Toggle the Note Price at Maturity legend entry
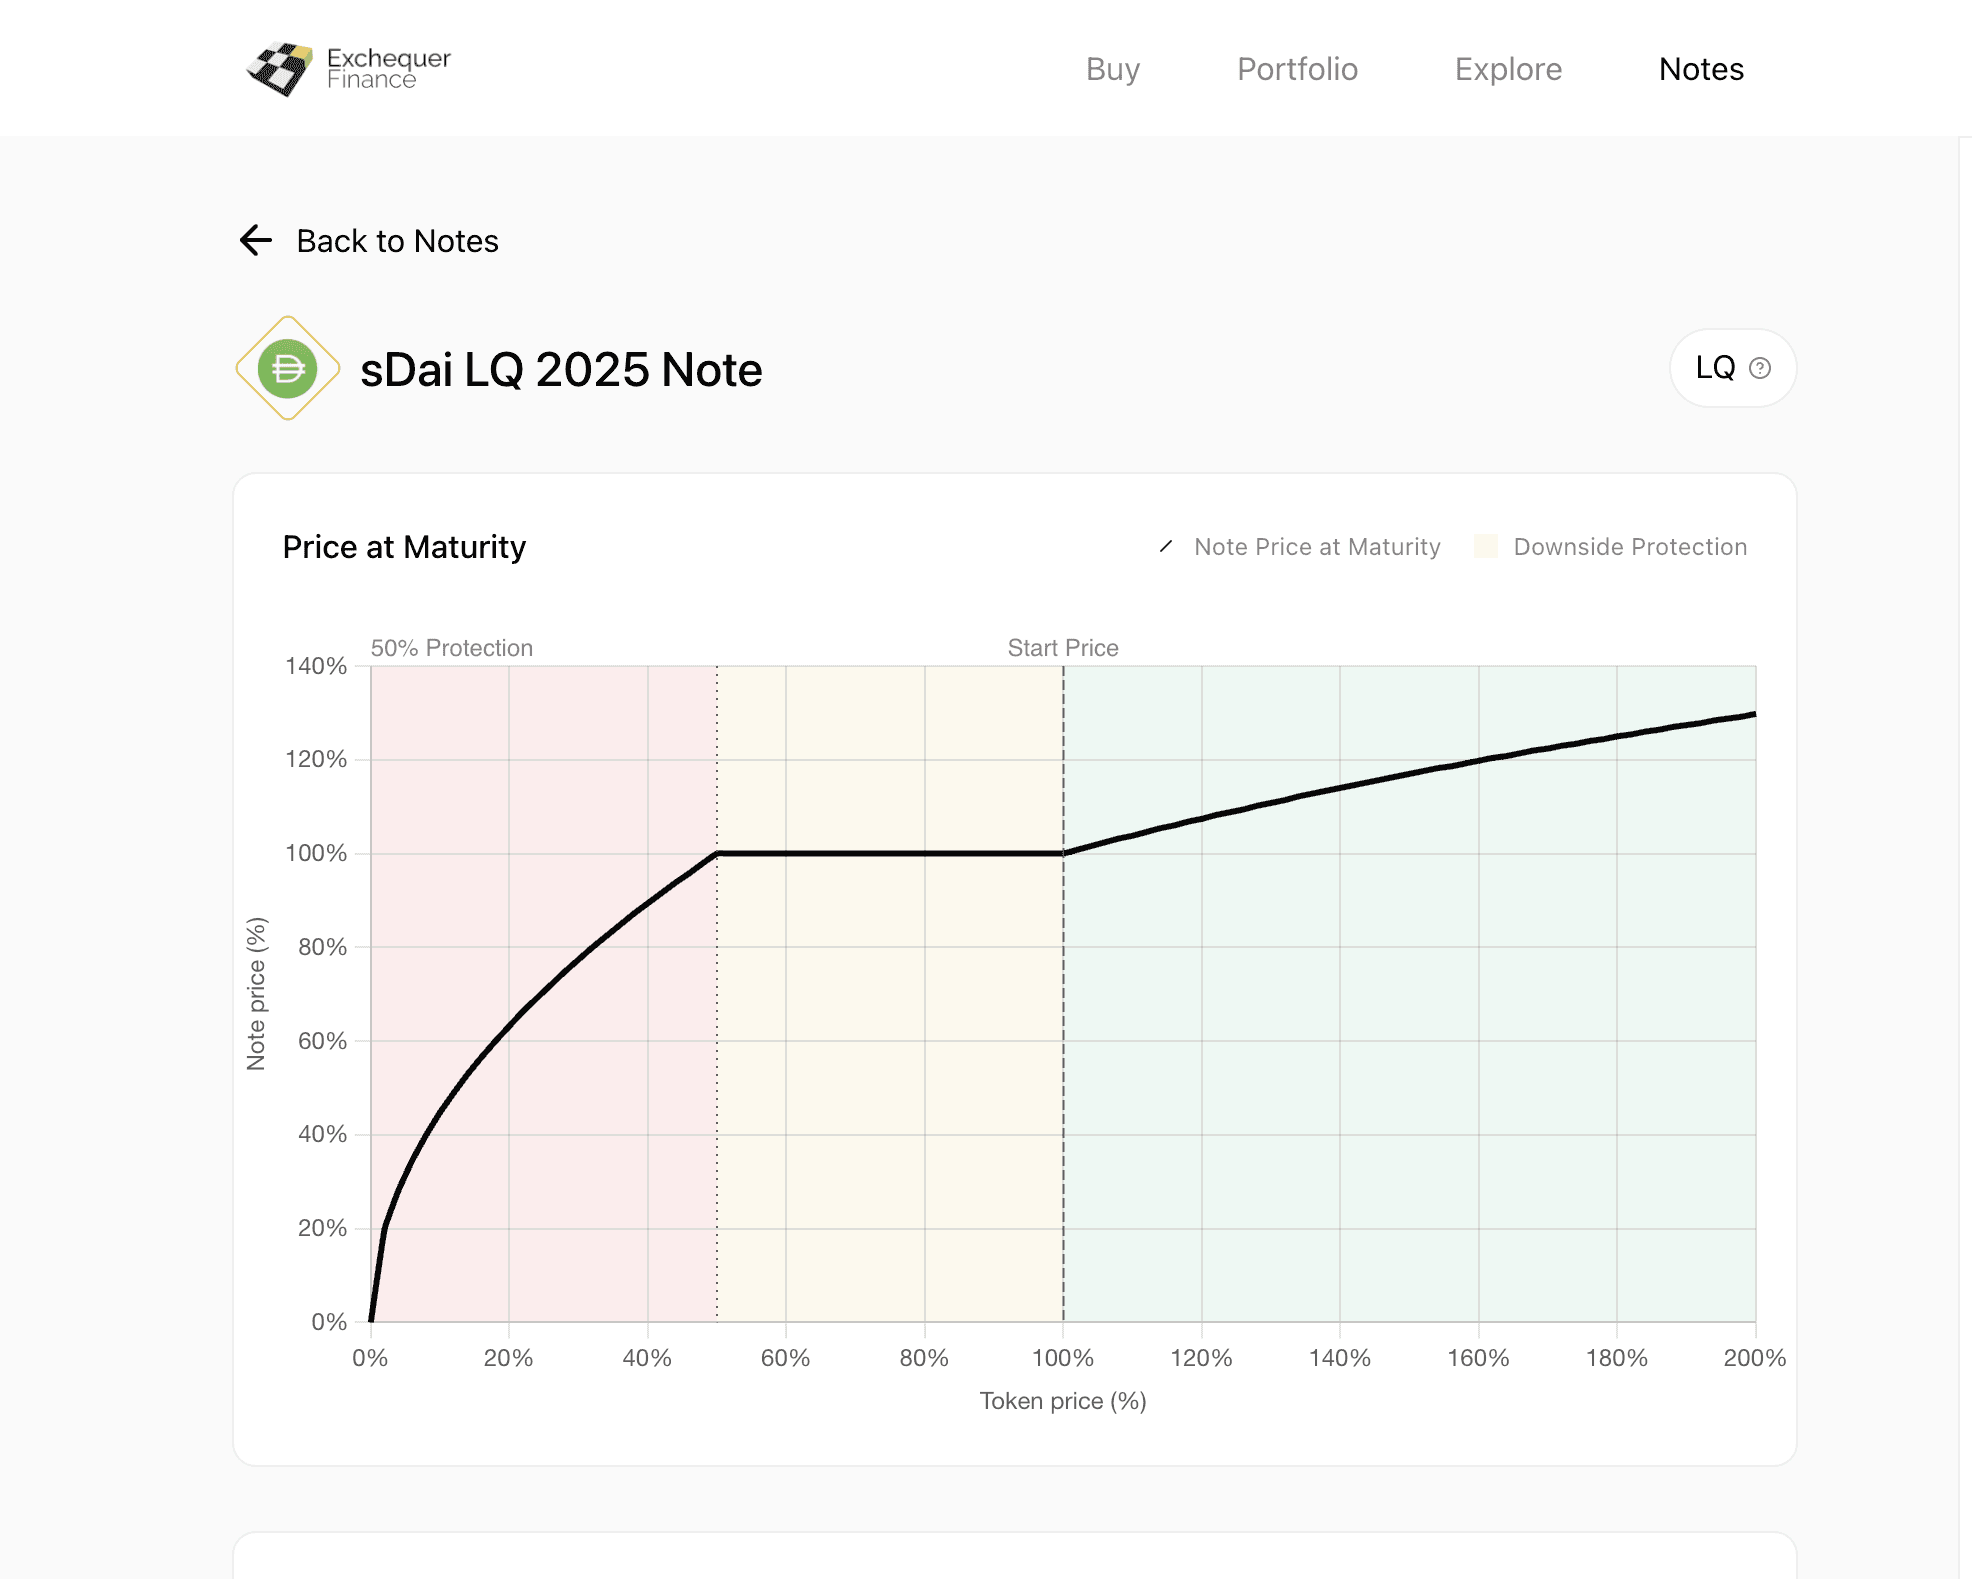The image size is (1972, 1579). point(1316,546)
